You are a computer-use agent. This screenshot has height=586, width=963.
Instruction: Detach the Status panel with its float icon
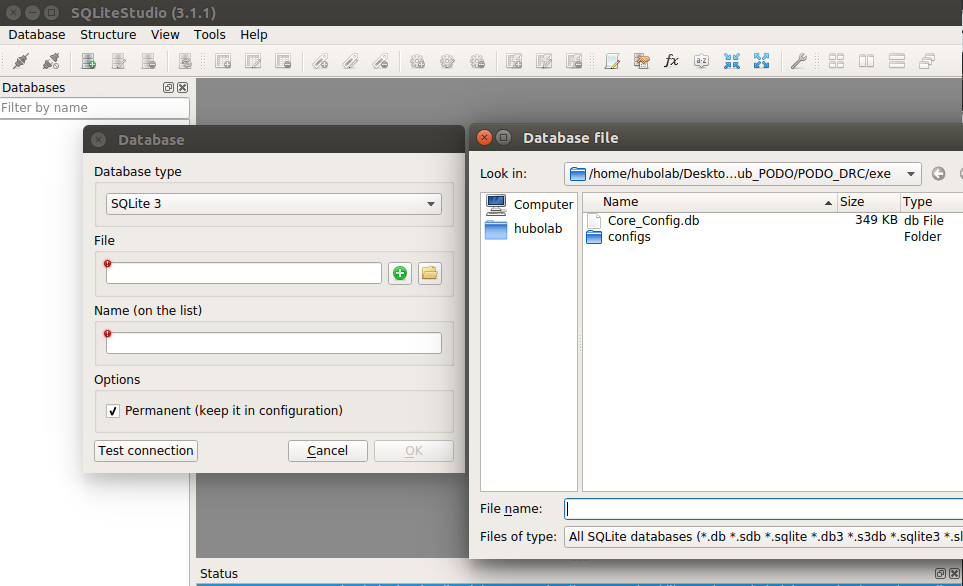[x=940, y=573]
